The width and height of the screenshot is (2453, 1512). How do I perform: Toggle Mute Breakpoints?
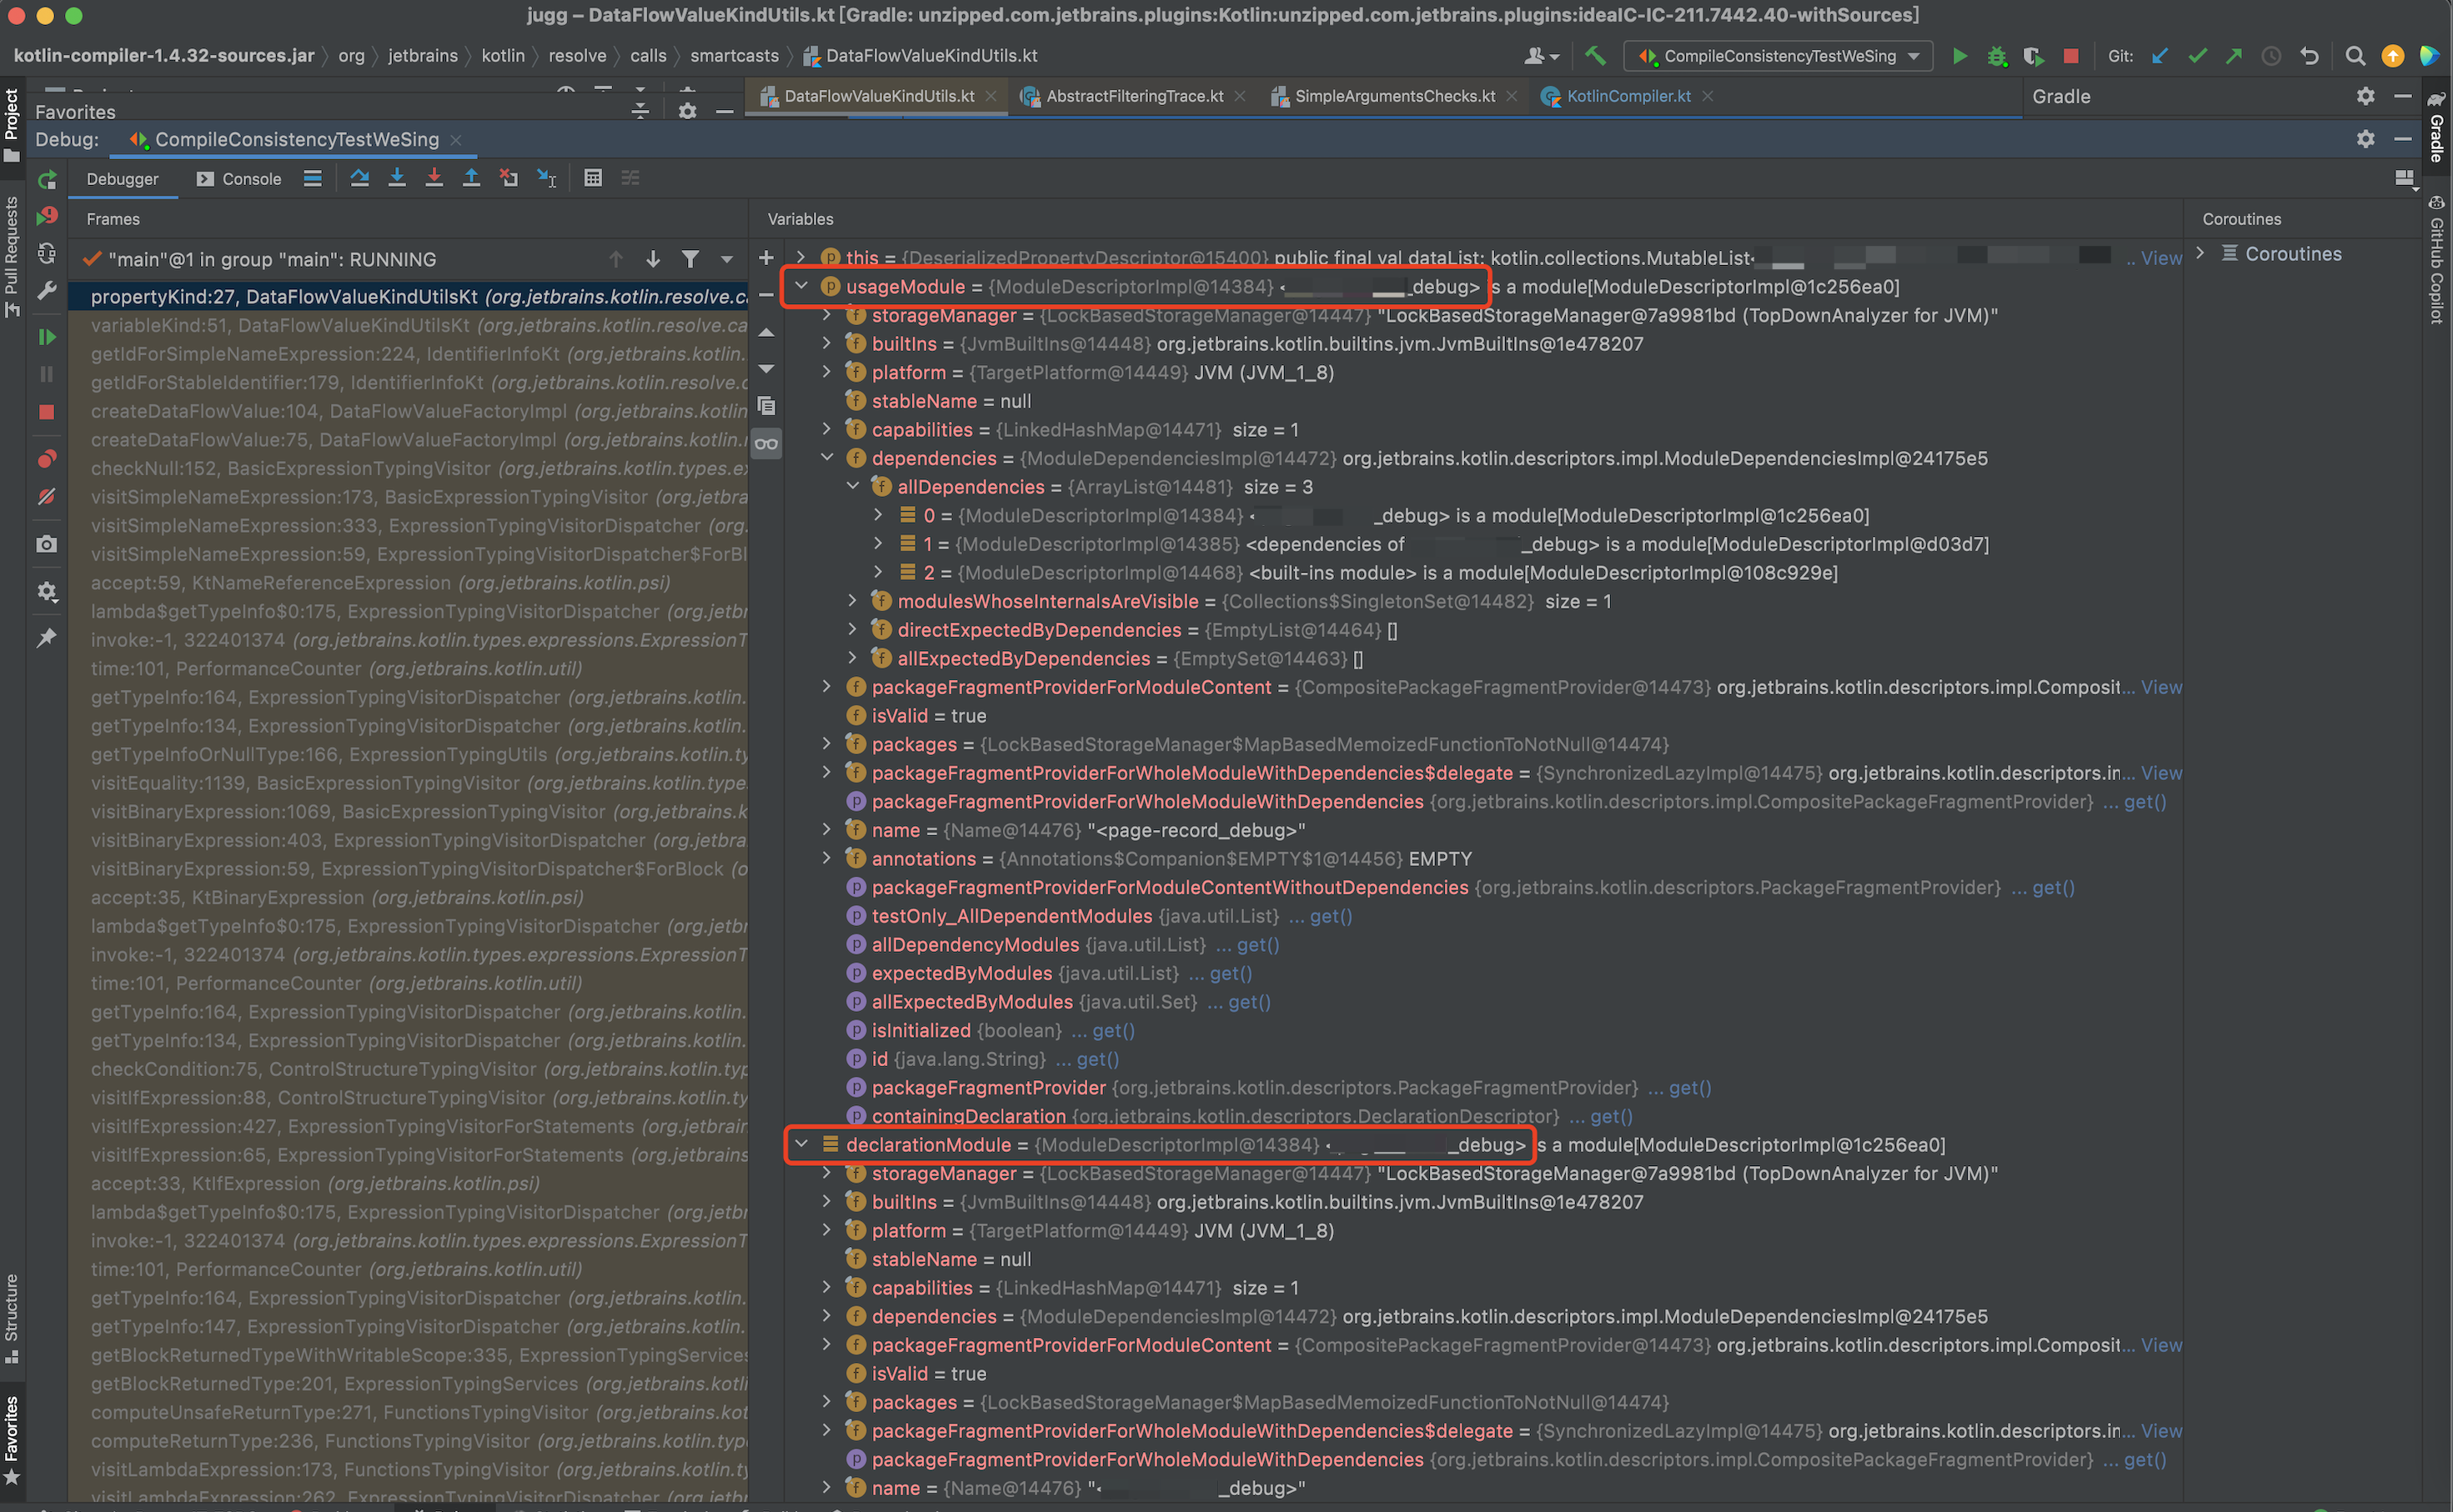click(x=47, y=497)
